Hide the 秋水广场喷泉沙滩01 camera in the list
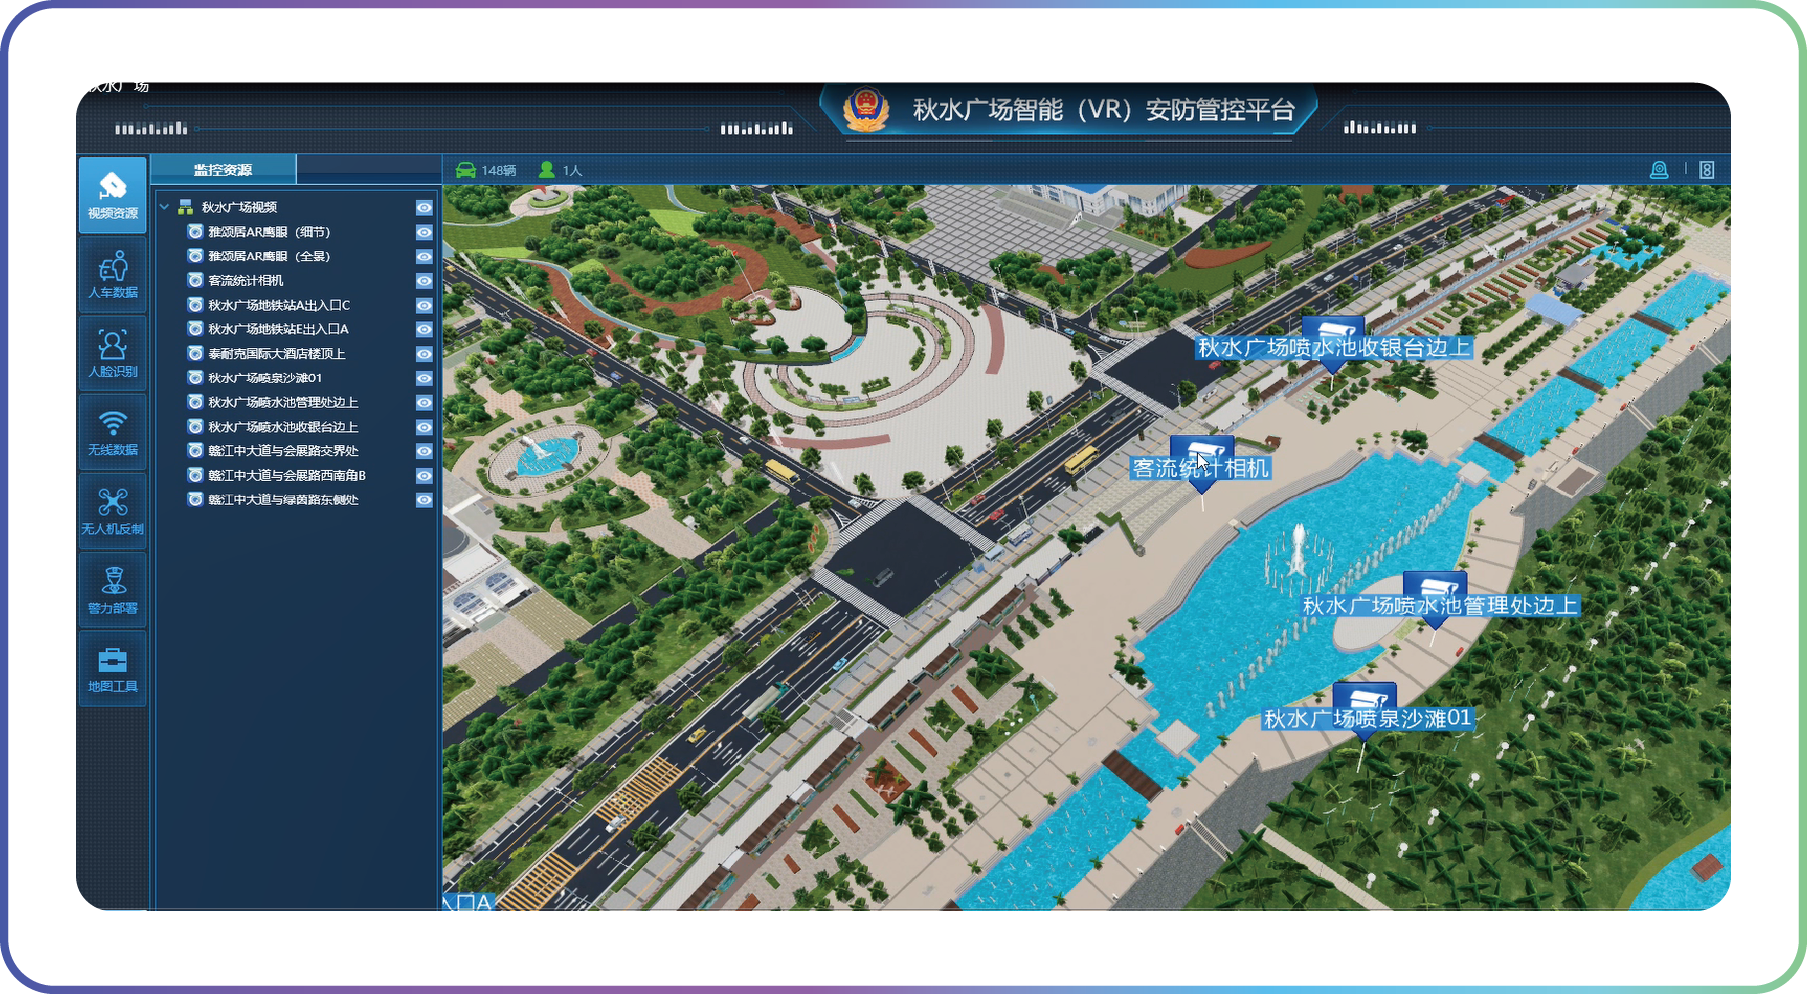 [x=424, y=378]
